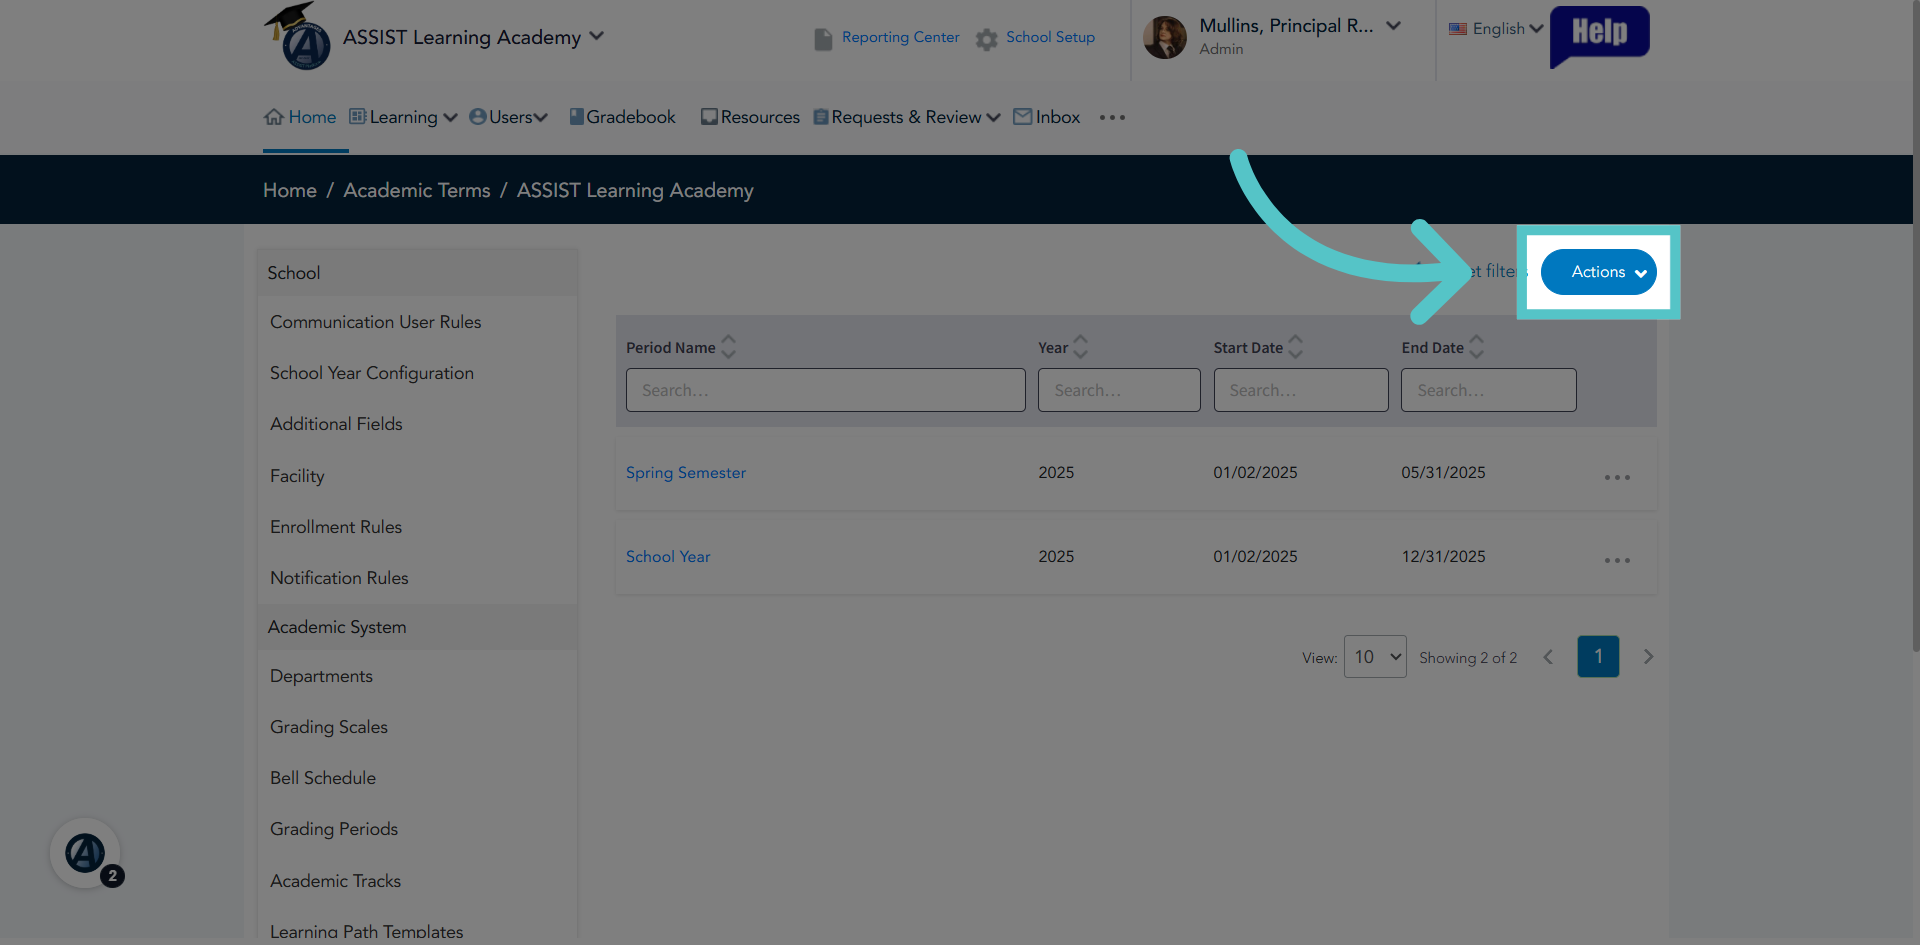Screen dimensions: 1920x945
Task: Expand Requests & Review menu
Action: click(x=907, y=117)
